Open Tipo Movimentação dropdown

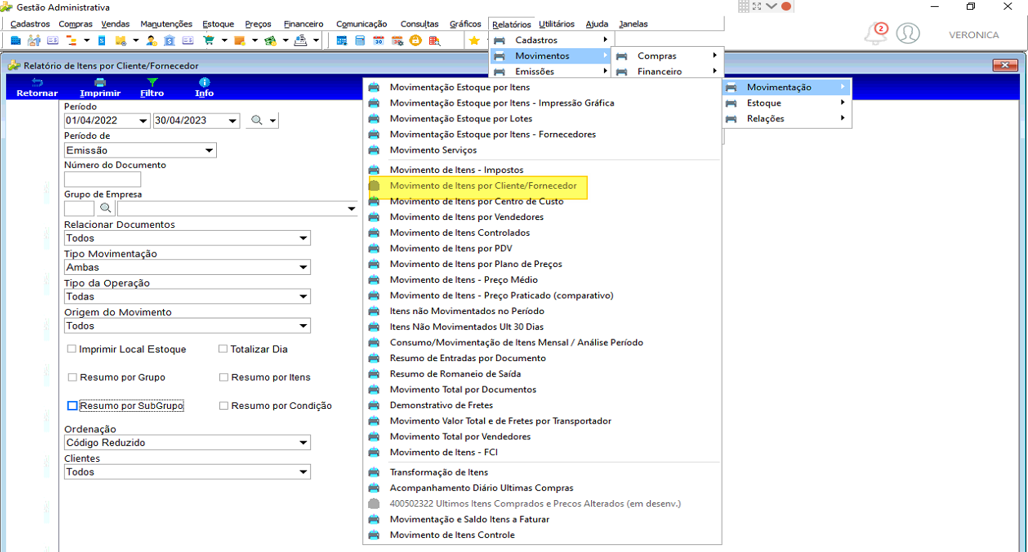[x=303, y=267]
